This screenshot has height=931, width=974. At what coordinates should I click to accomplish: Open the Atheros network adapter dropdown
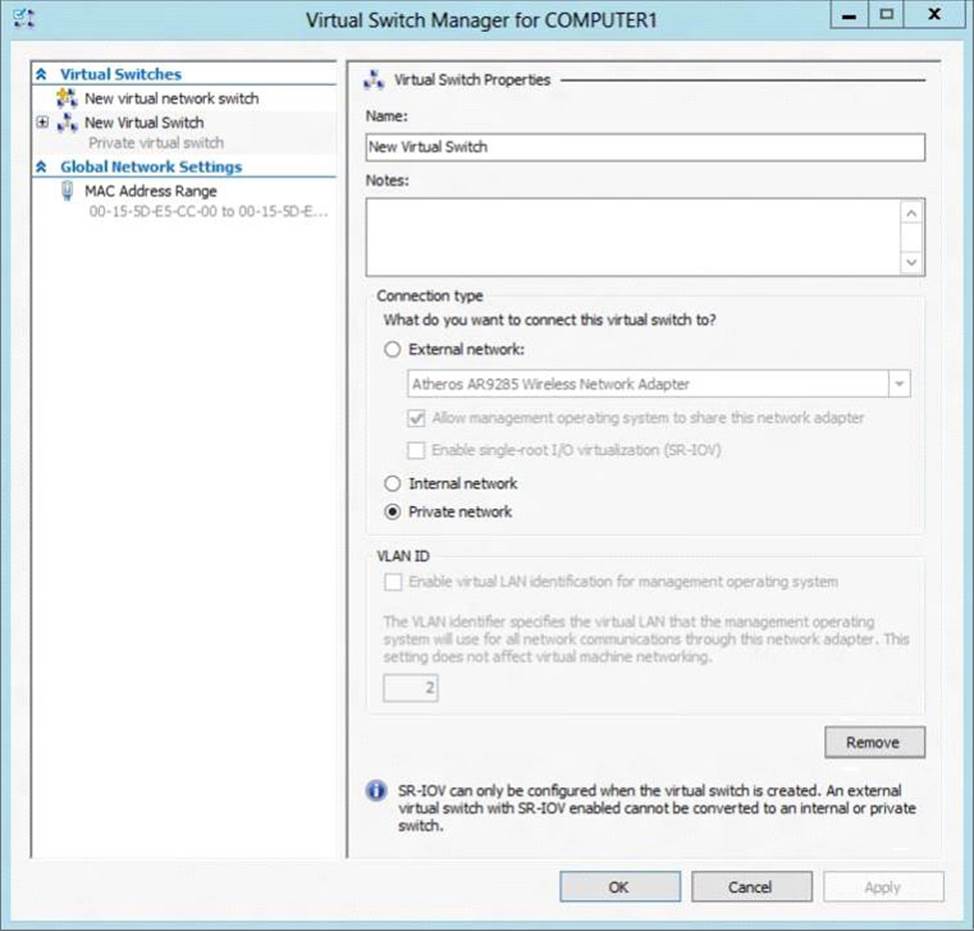click(x=899, y=384)
